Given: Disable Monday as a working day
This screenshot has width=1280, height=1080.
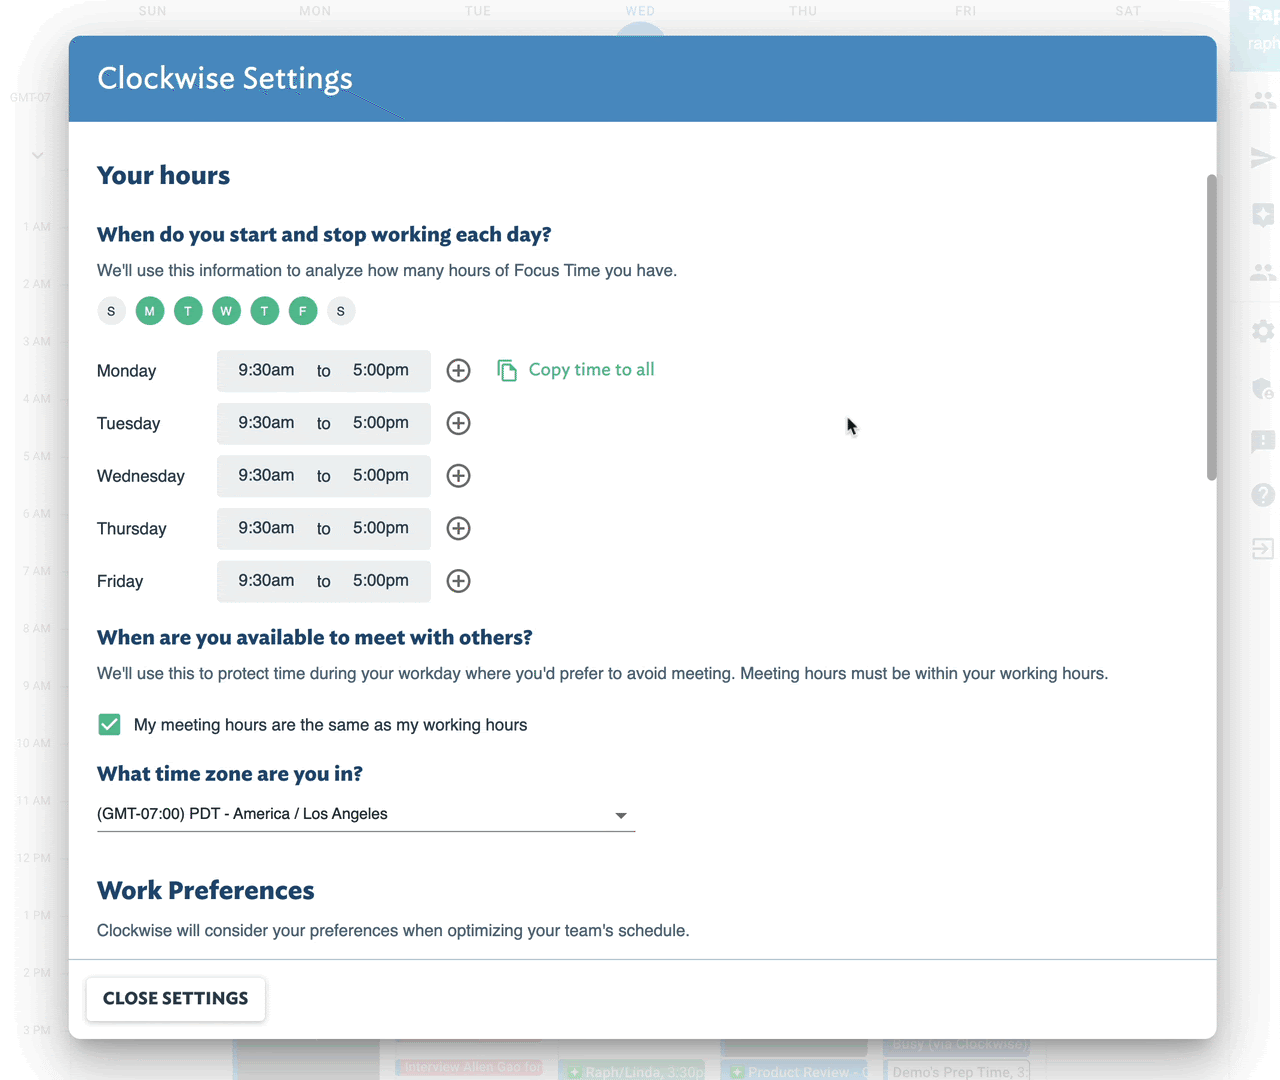Looking at the screenshot, I should click(149, 311).
